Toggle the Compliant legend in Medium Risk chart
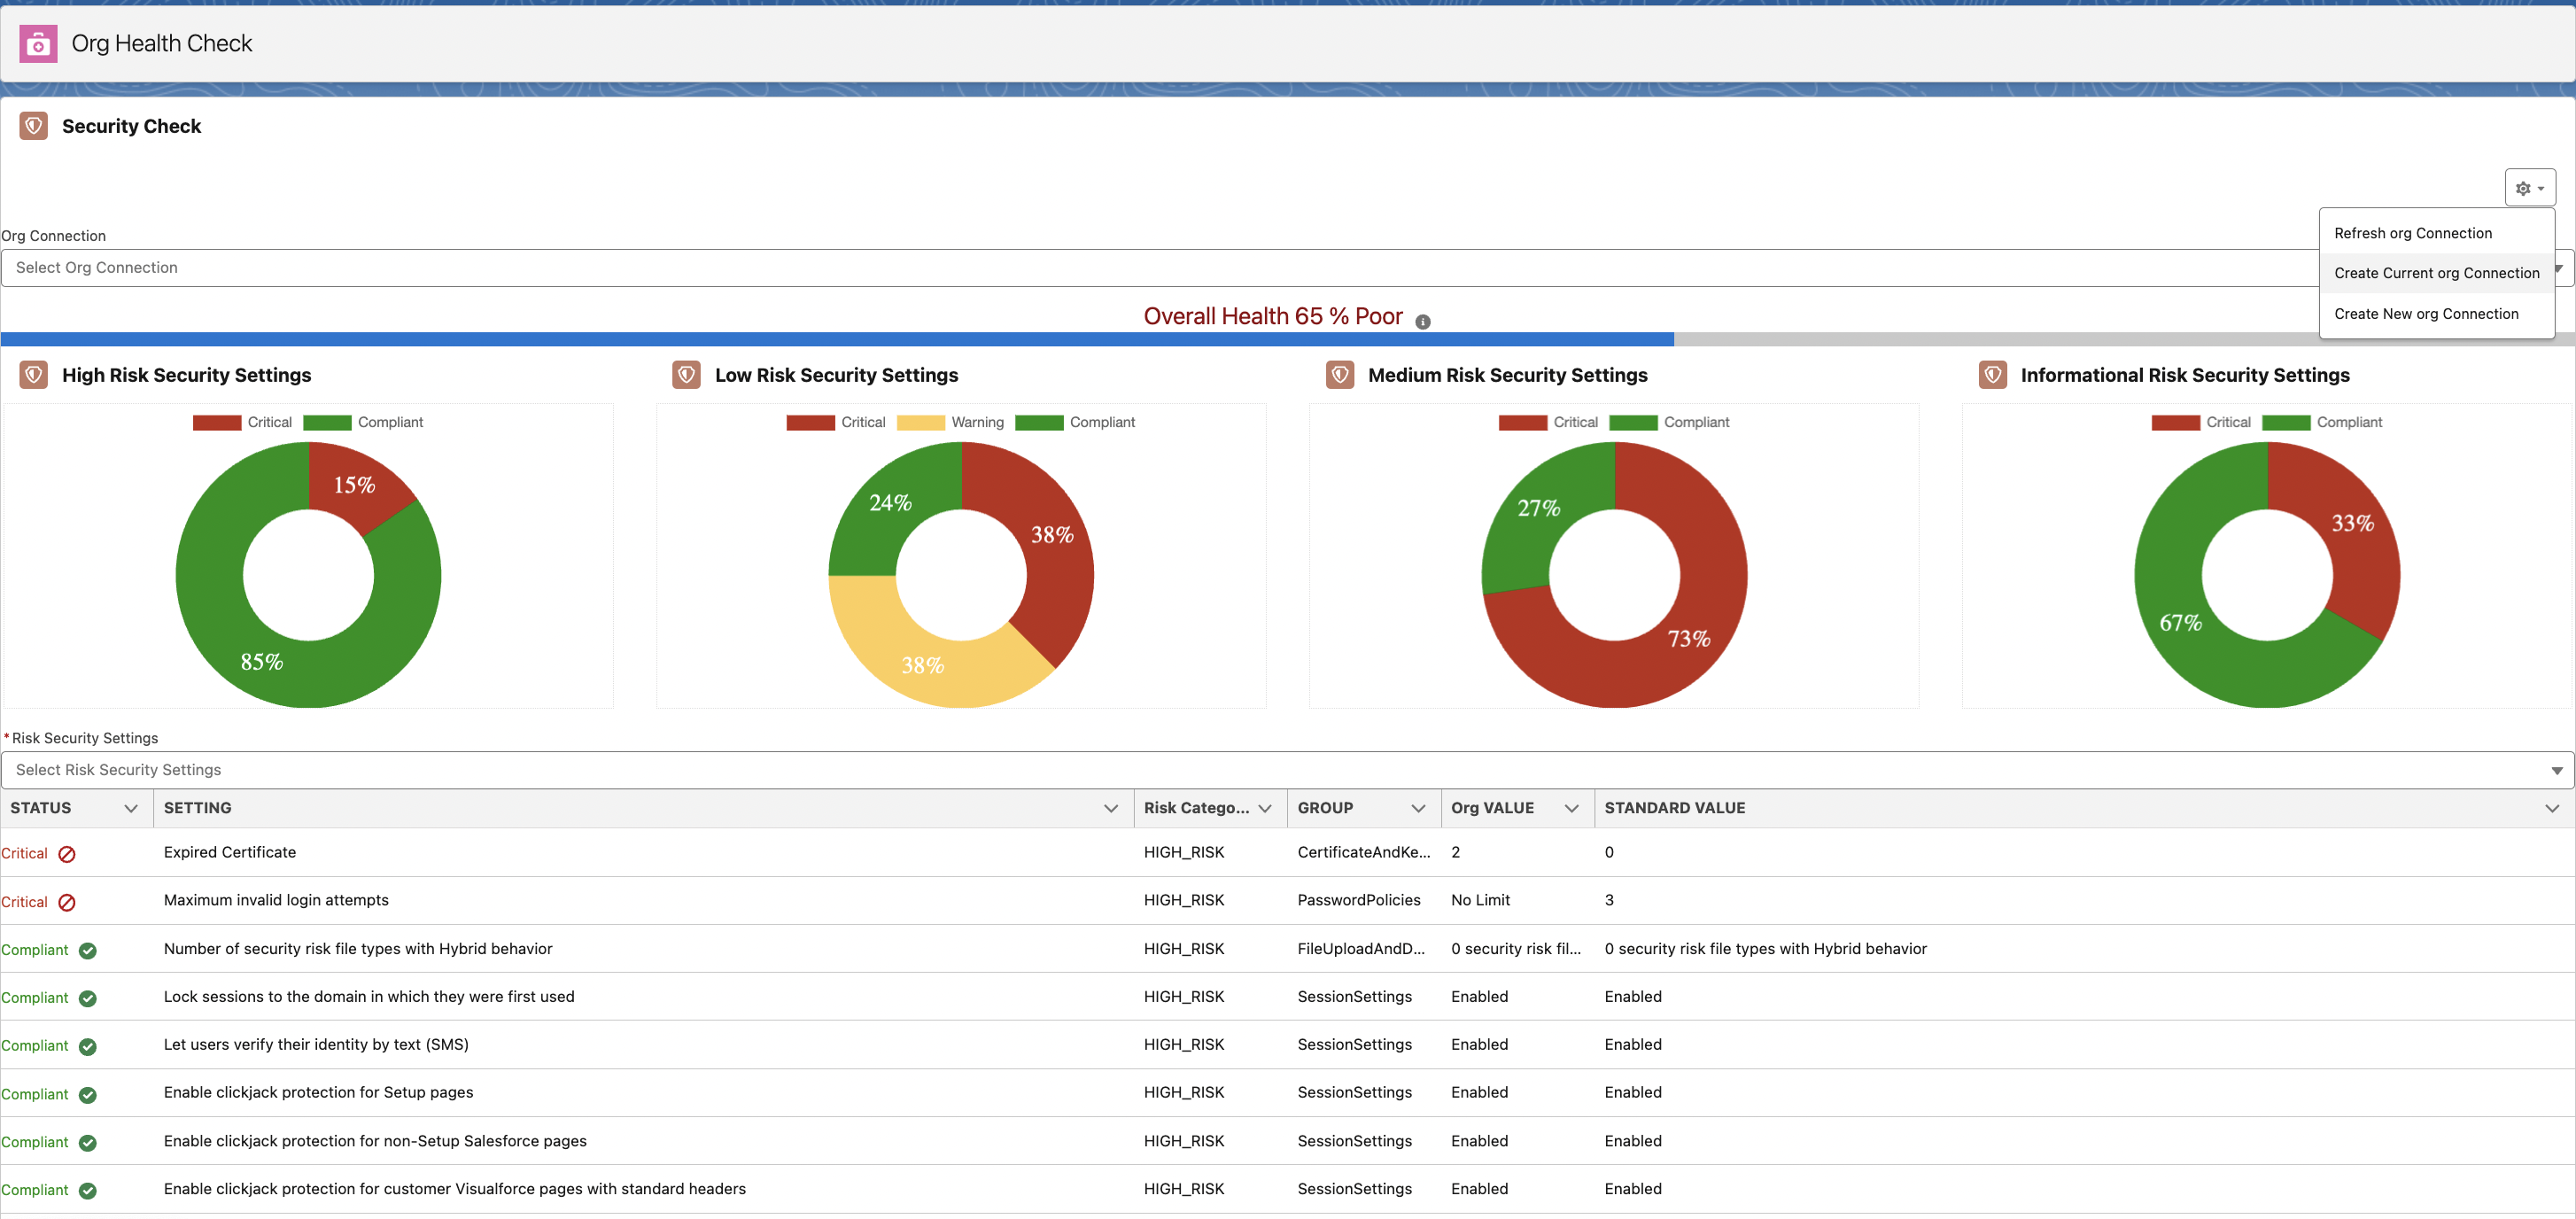Viewport: 2576px width, 1219px height. pyautogui.click(x=1669, y=423)
